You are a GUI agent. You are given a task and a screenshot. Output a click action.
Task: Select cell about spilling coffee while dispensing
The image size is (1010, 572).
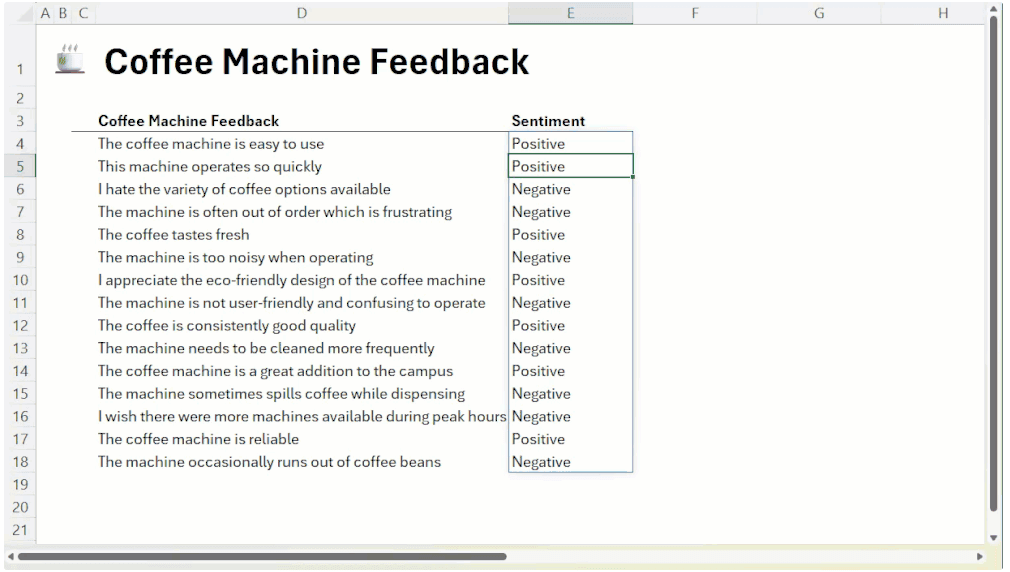301,393
